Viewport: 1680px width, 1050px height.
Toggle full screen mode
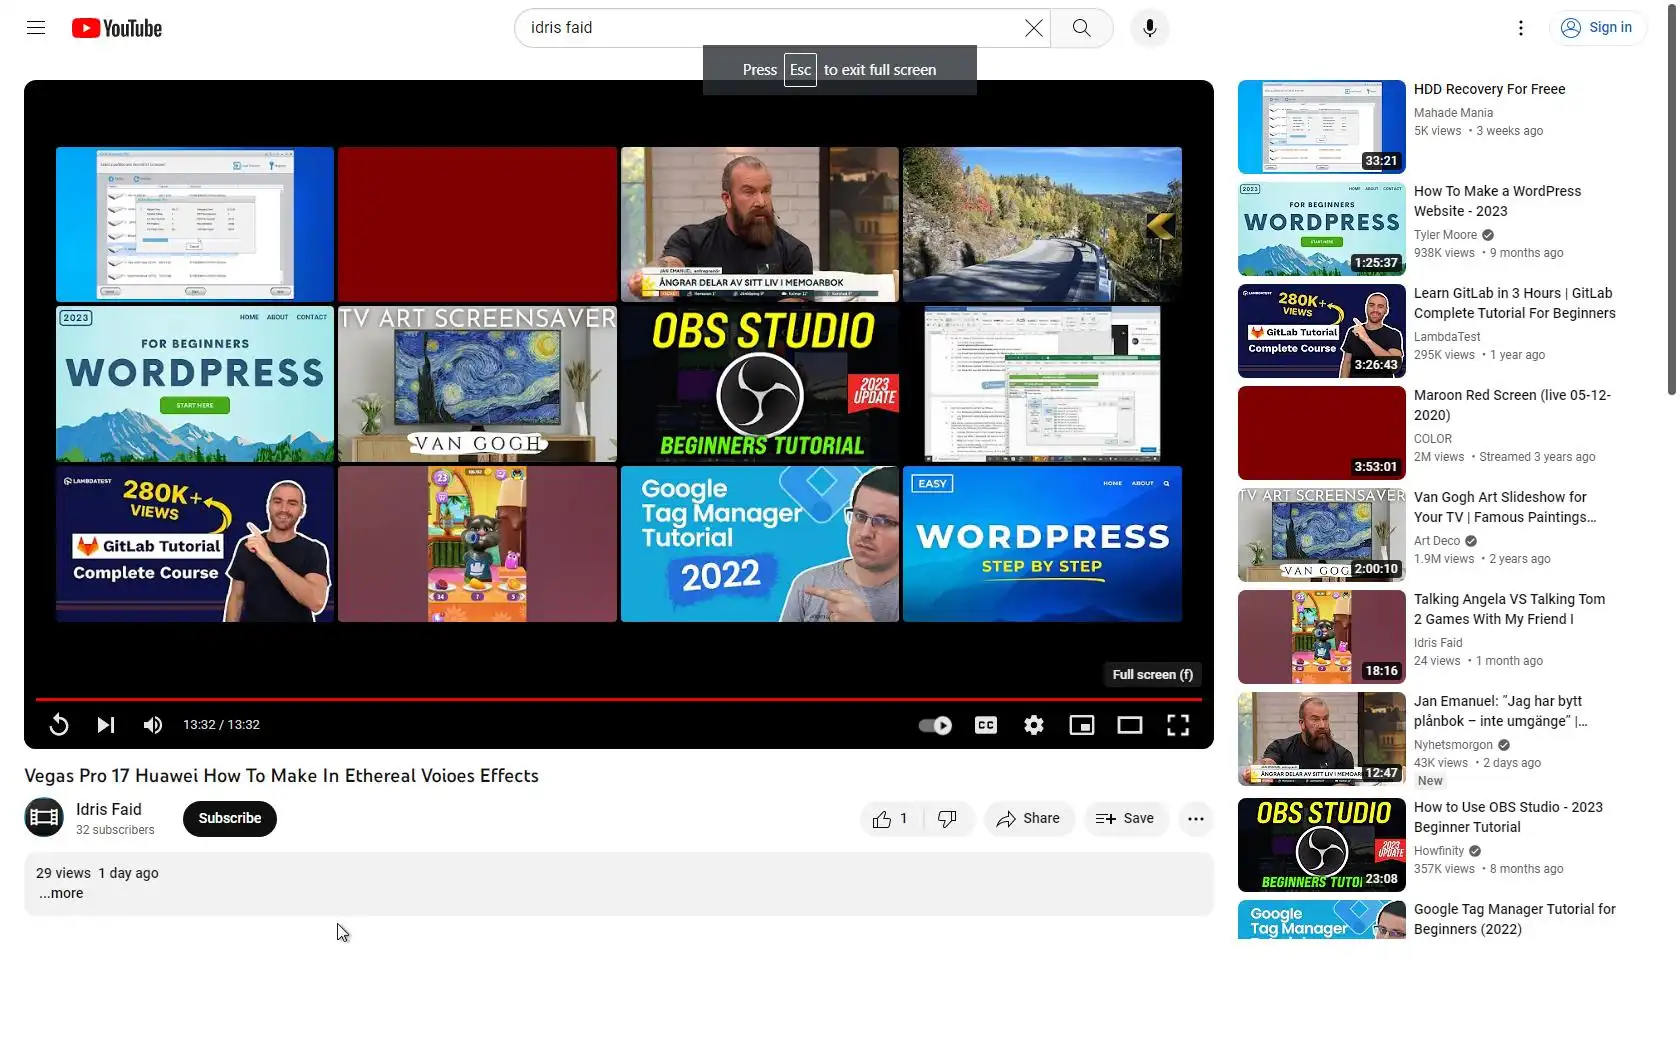1178,725
